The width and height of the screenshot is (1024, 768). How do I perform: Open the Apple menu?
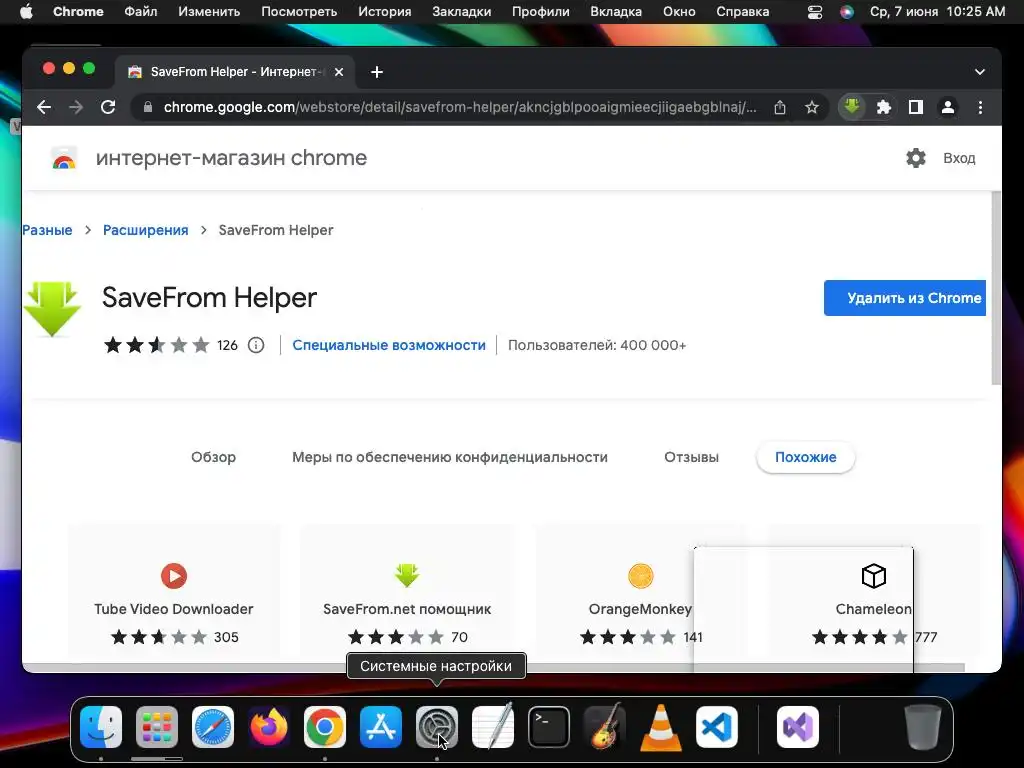pos(25,12)
